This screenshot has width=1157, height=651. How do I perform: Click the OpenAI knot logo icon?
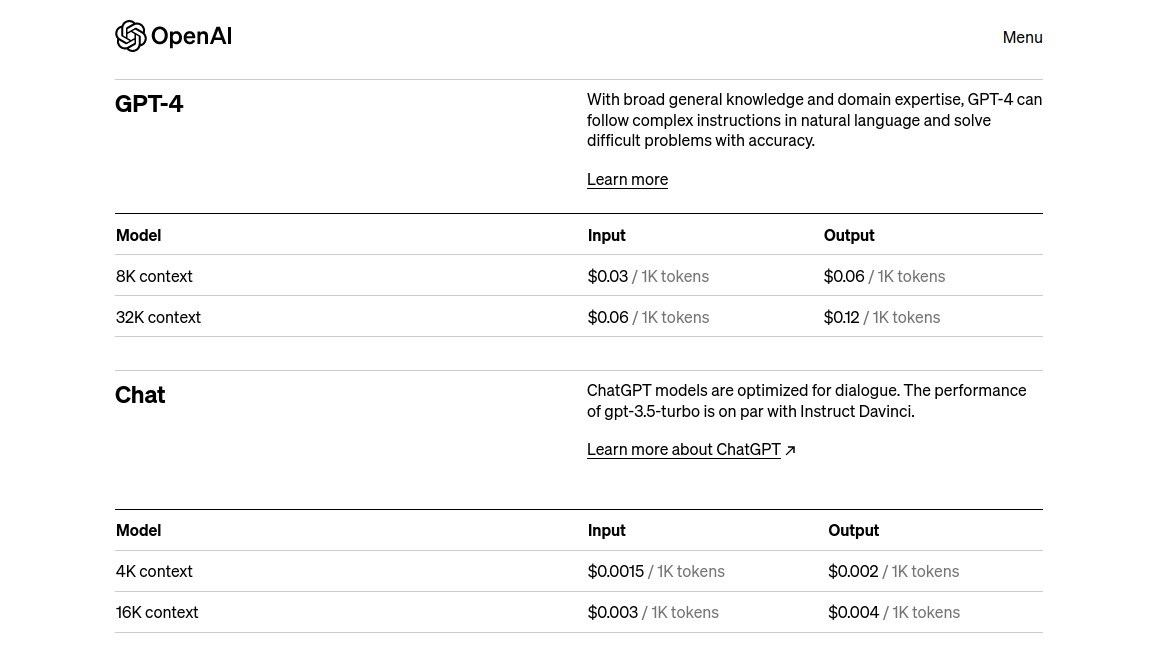(x=131, y=37)
